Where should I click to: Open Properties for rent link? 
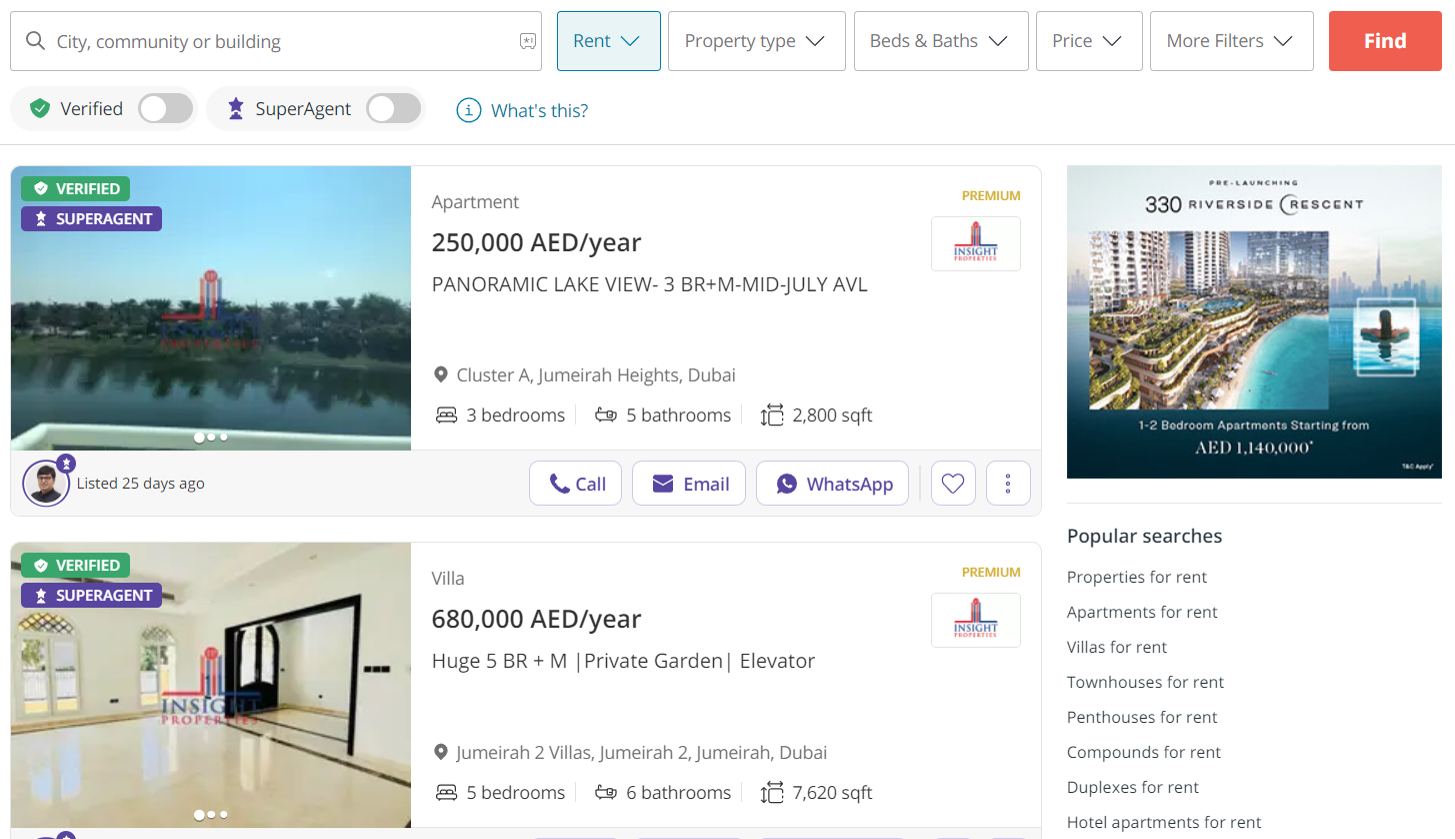coord(1136,577)
